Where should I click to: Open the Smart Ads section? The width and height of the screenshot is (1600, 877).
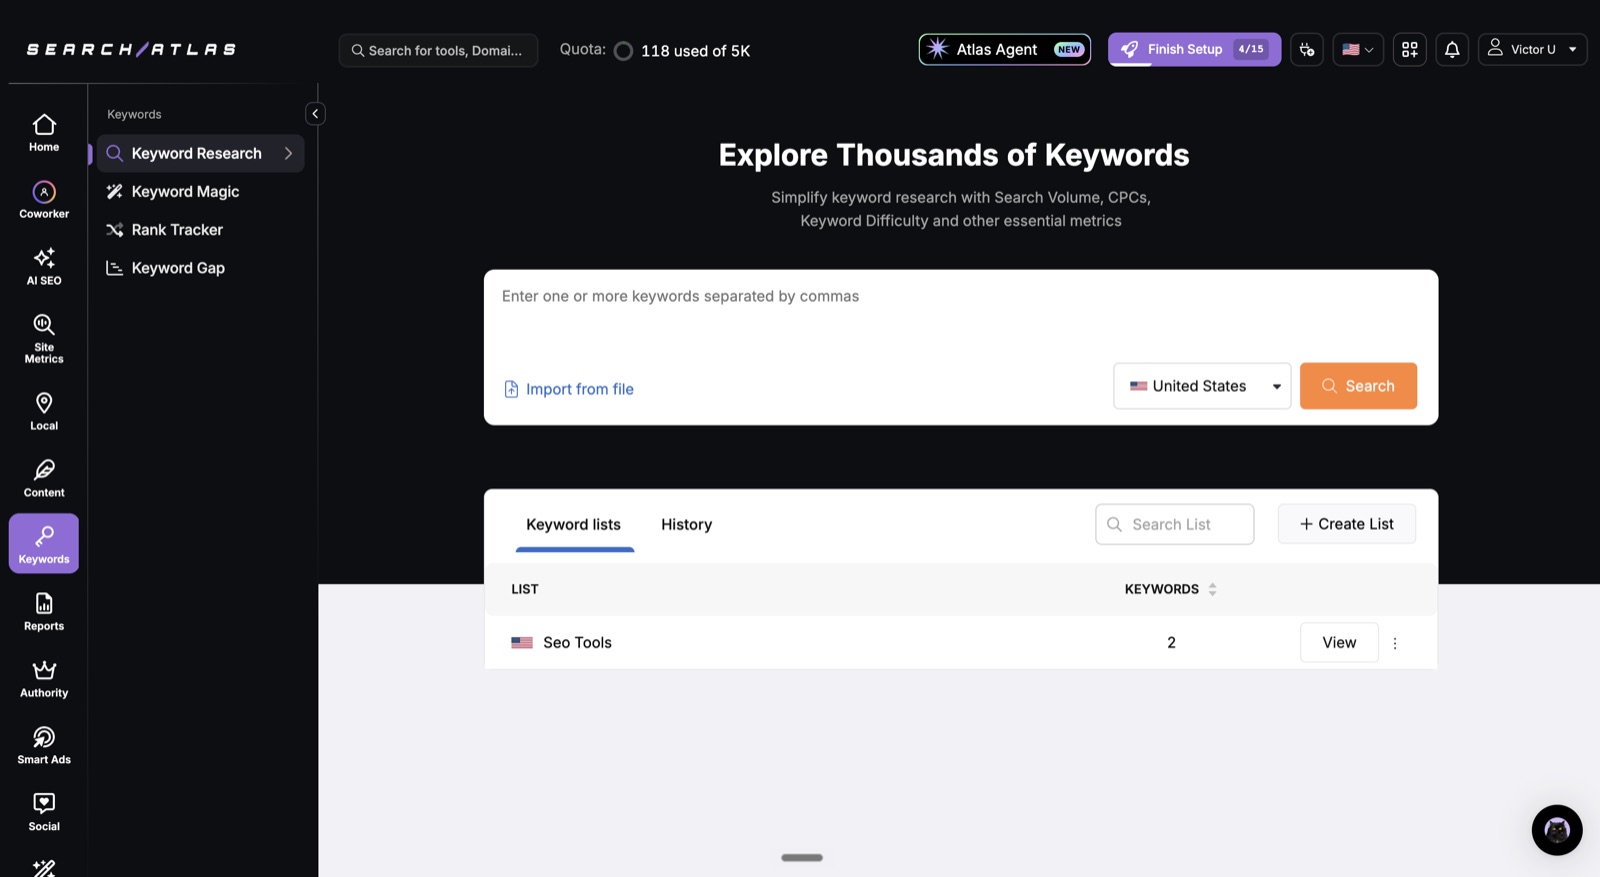tap(44, 746)
